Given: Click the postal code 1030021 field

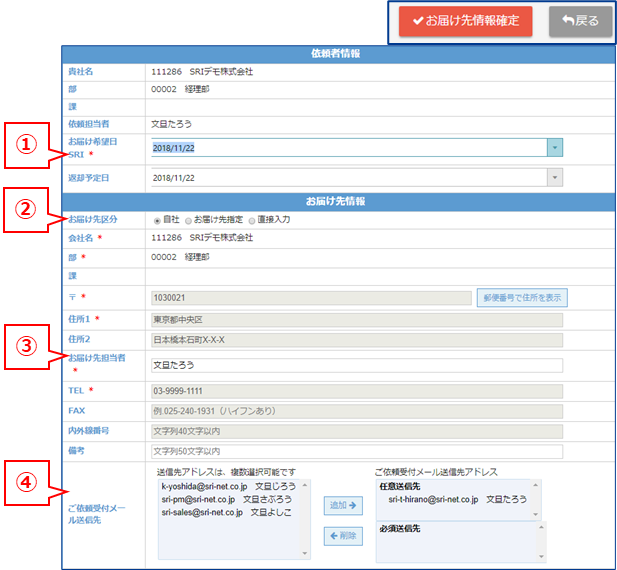Looking at the screenshot, I should click(x=310, y=298).
